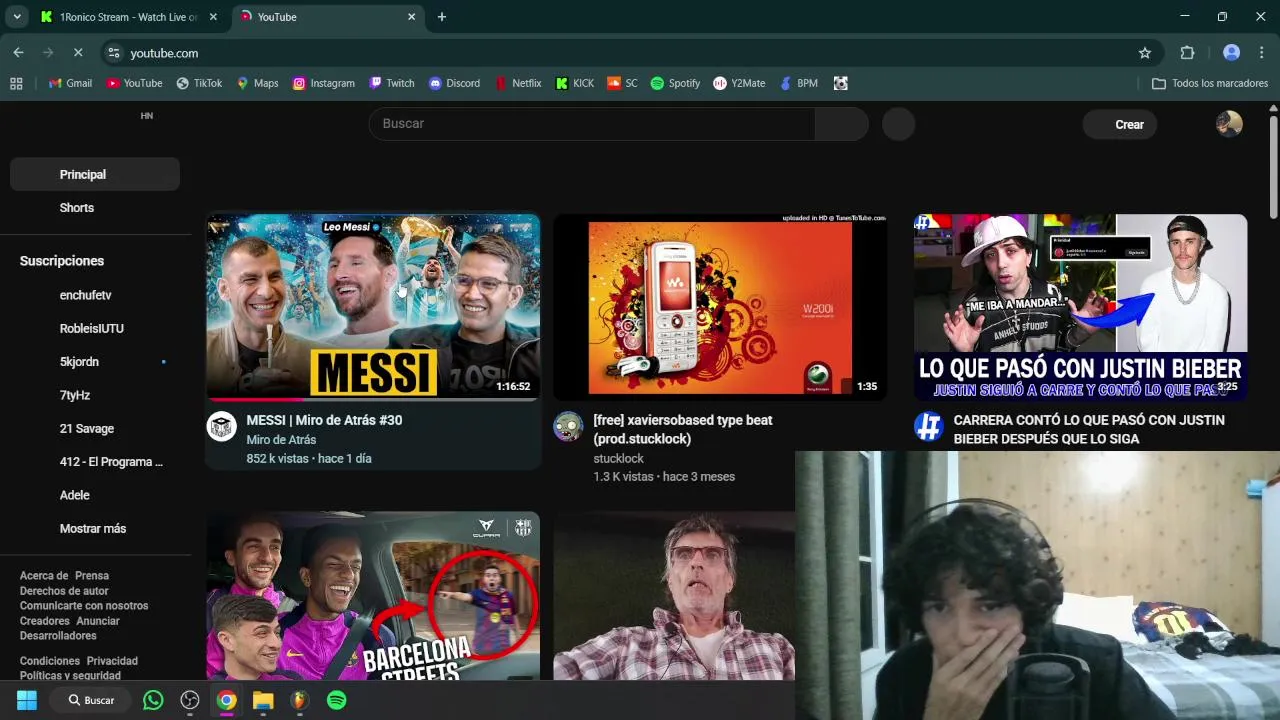
Task: Open the Chrome apps grid icon
Action: (x=16, y=83)
